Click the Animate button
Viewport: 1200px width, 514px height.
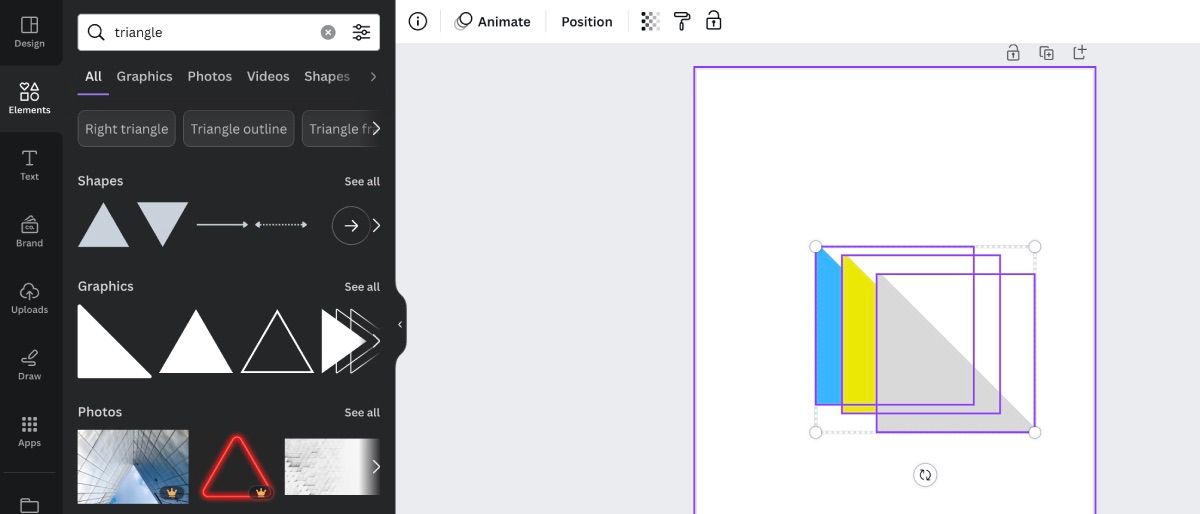493,21
